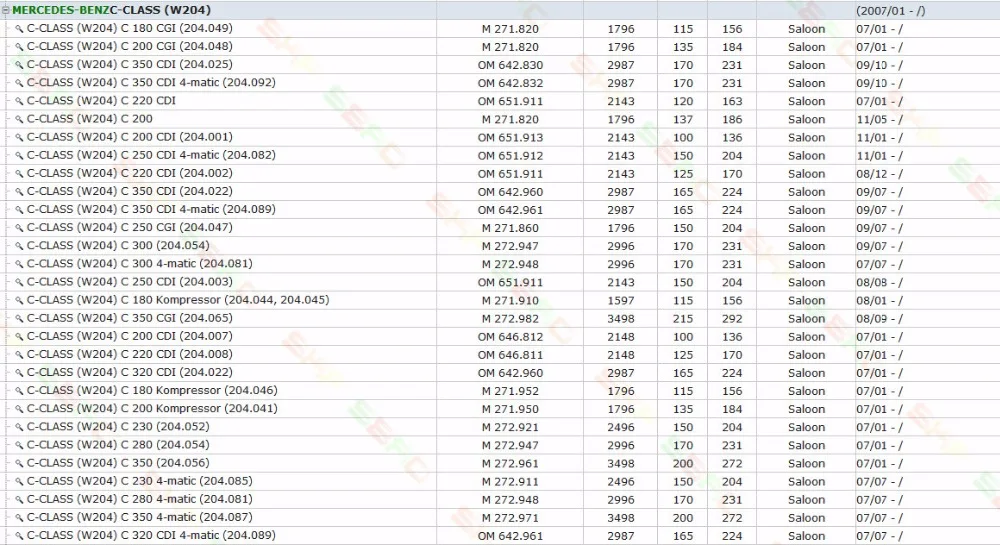Viewport: 1000px width, 545px height.
Task: Click magnifier icon beside C 280 4-matic (204.081)
Action: click(19, 499)
